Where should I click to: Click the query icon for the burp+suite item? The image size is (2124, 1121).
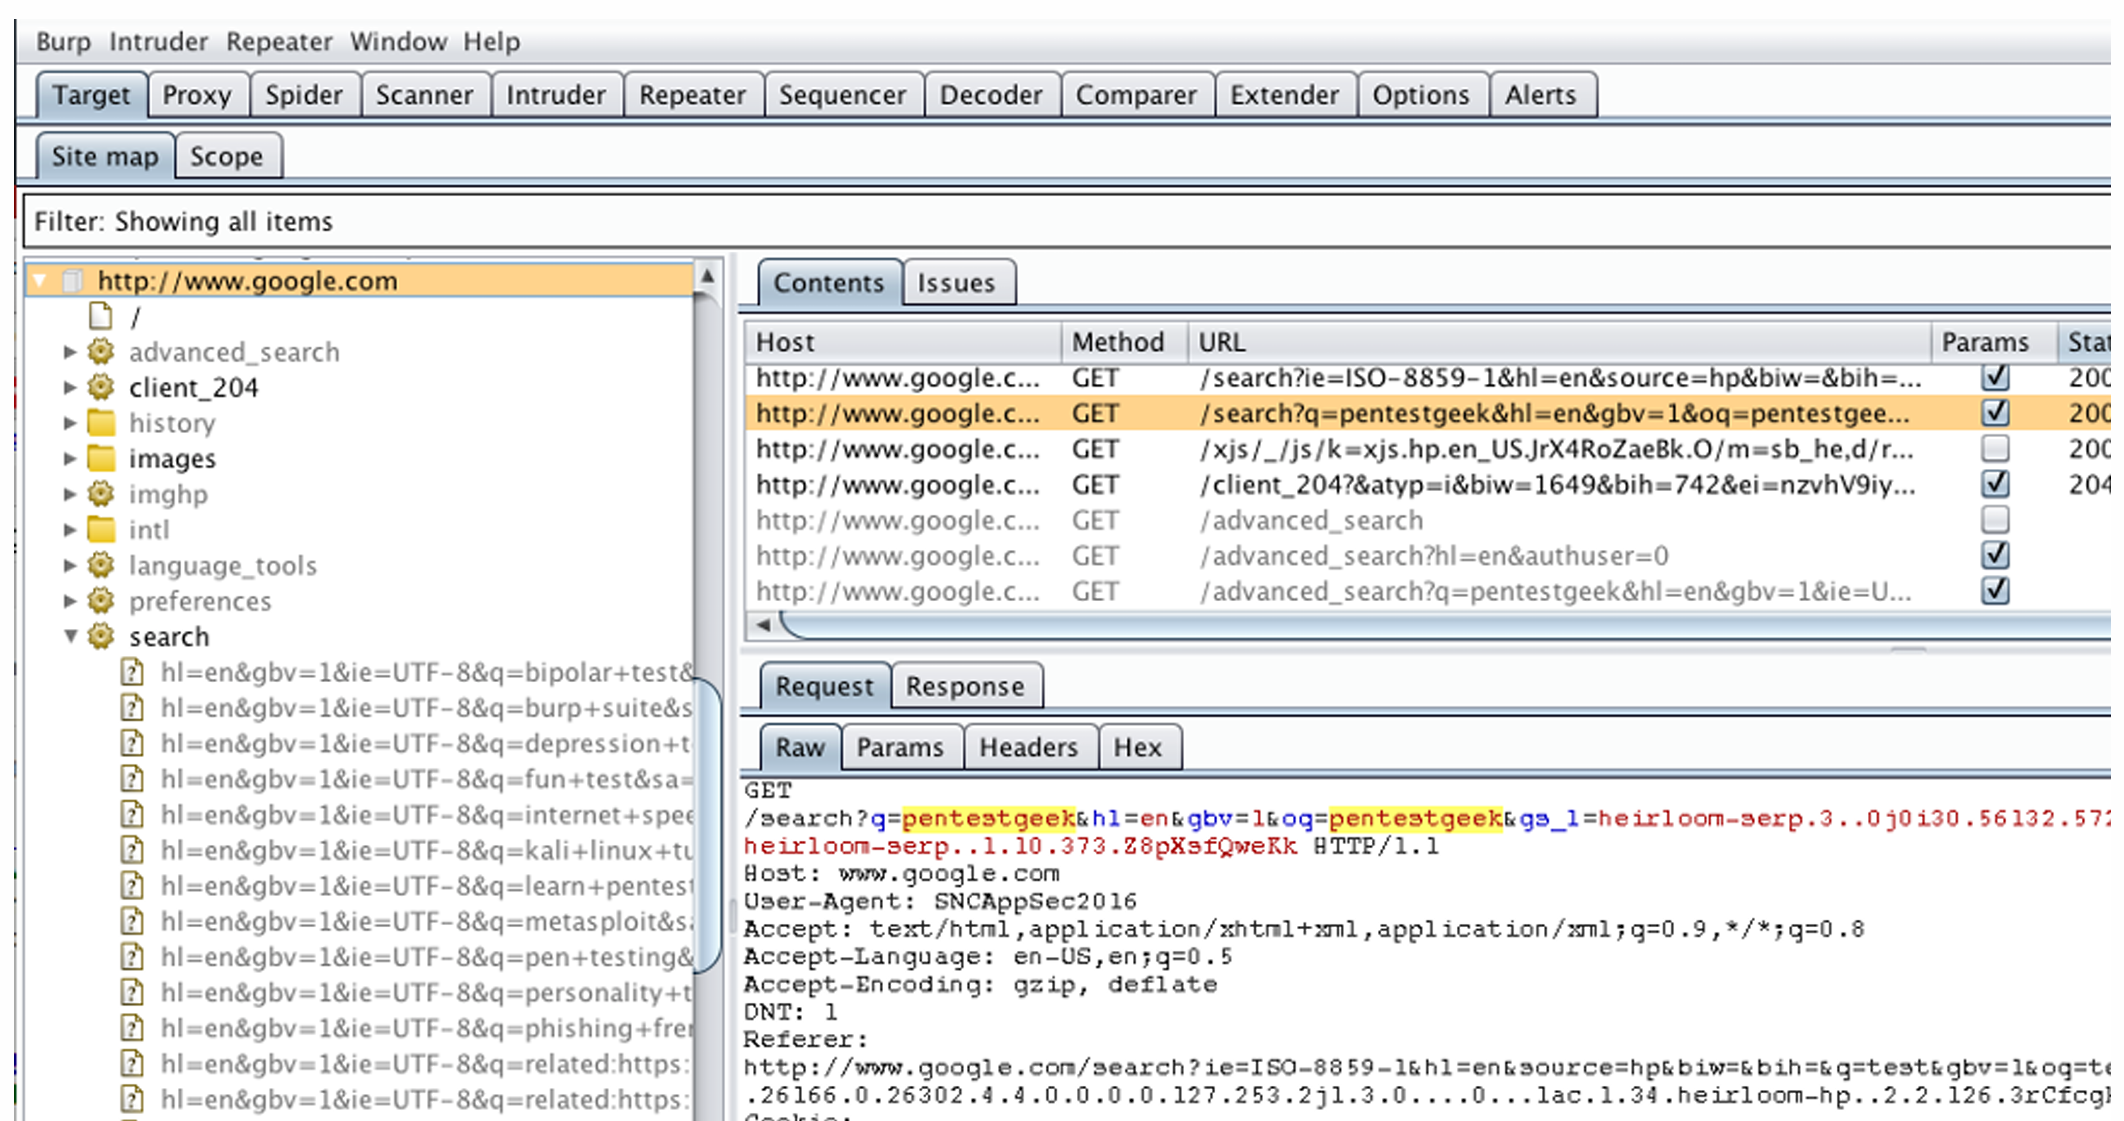pos(132,708)
